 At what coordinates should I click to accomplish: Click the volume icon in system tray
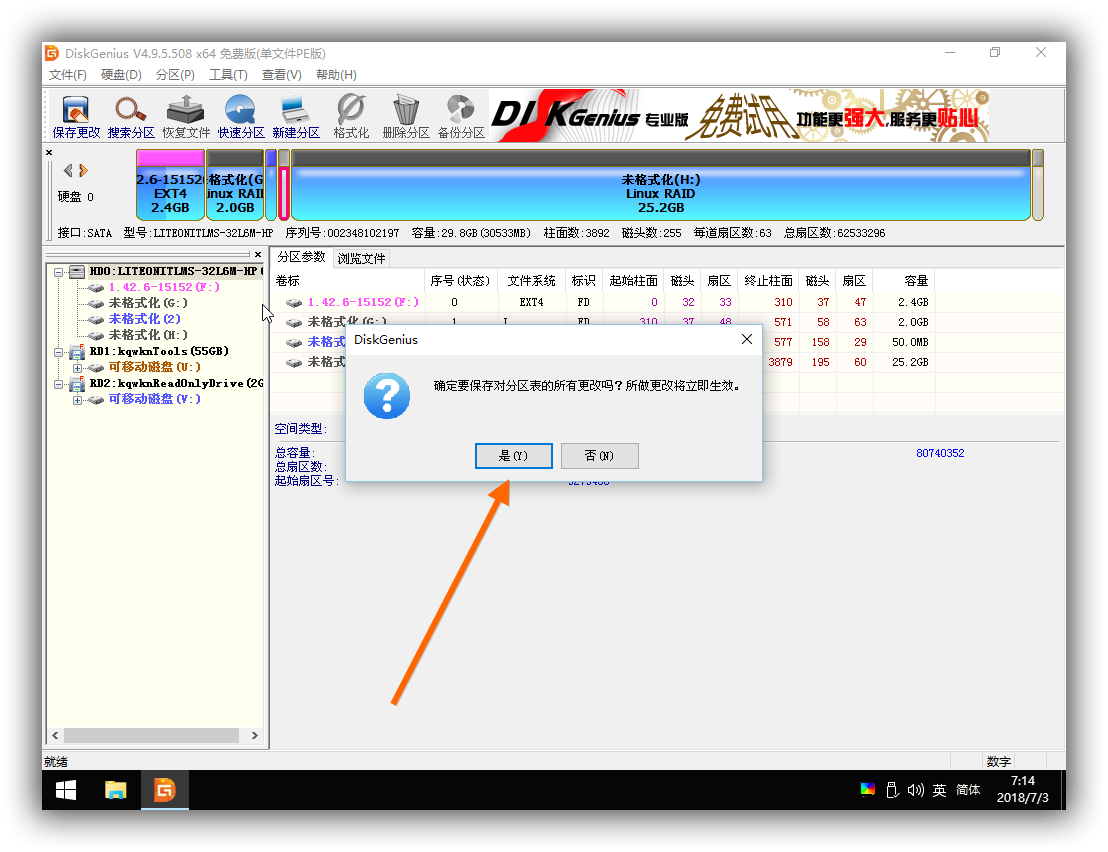(x=915, y=790)
